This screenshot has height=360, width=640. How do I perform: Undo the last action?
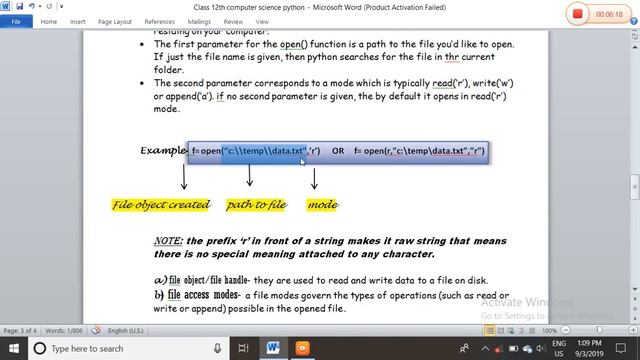[x=31, y=7]
